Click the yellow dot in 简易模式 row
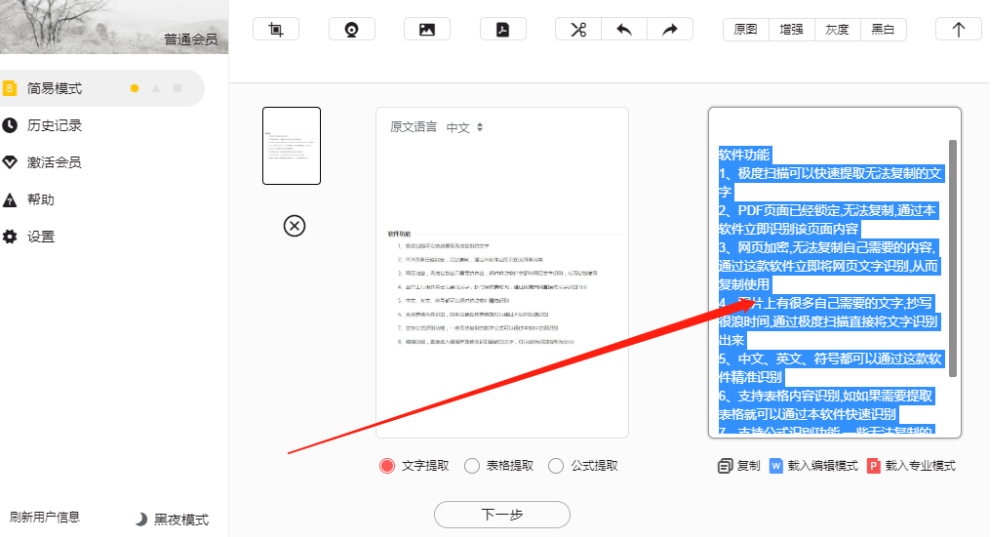The height and width of the screenshot is (537, 994). pos(134,88)
